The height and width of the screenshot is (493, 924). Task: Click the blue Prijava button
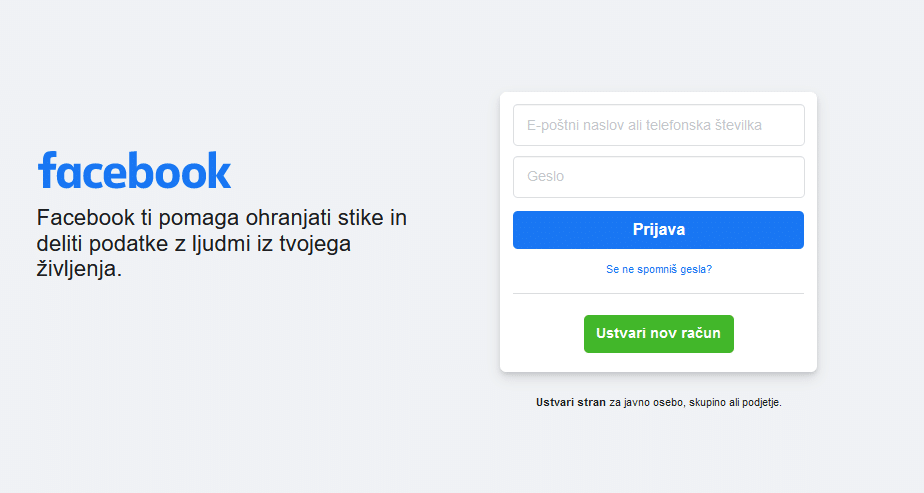pyautogui.click(x=658, y=230)
